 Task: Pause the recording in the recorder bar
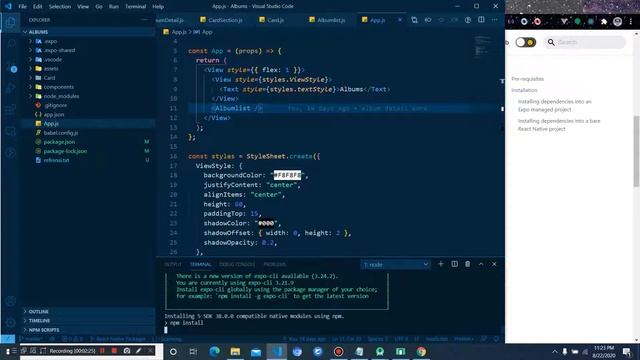pyautogui.click(x=102, y=351)
